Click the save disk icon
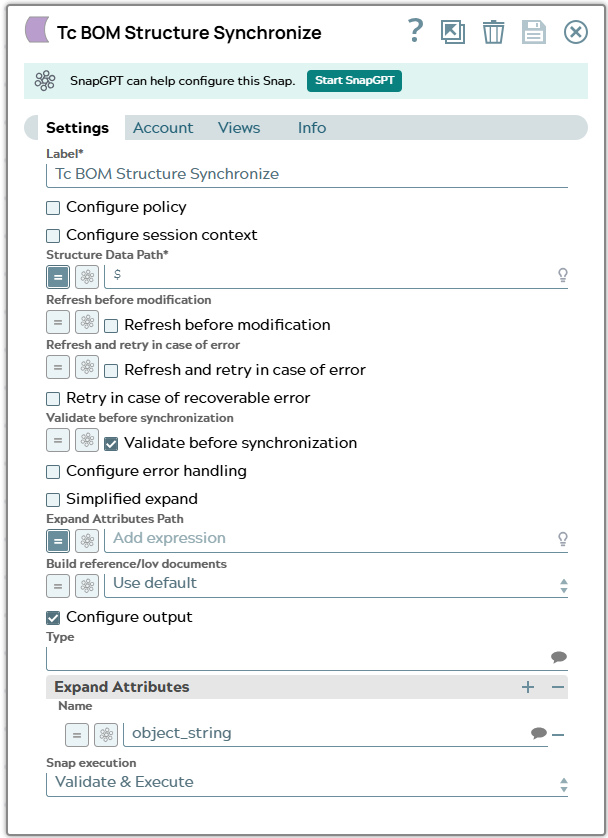 point(534,32)
